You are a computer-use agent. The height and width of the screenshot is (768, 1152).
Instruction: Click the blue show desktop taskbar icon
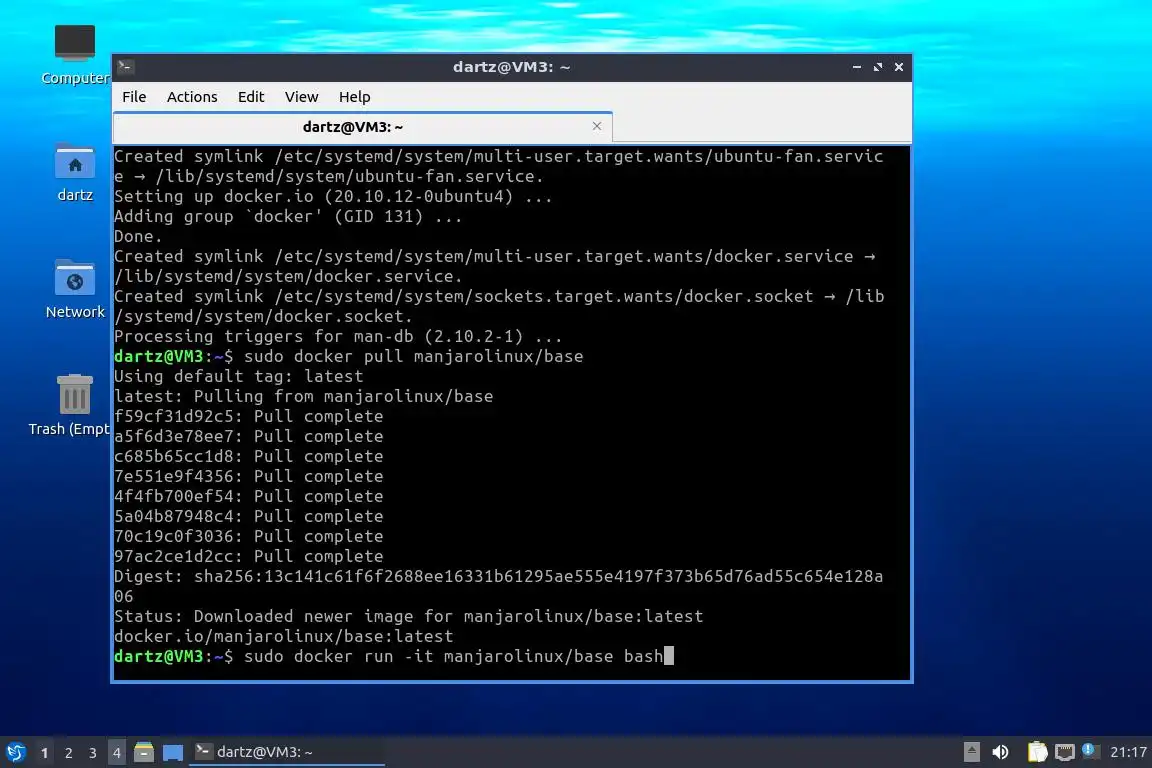(x=173, y=753)
